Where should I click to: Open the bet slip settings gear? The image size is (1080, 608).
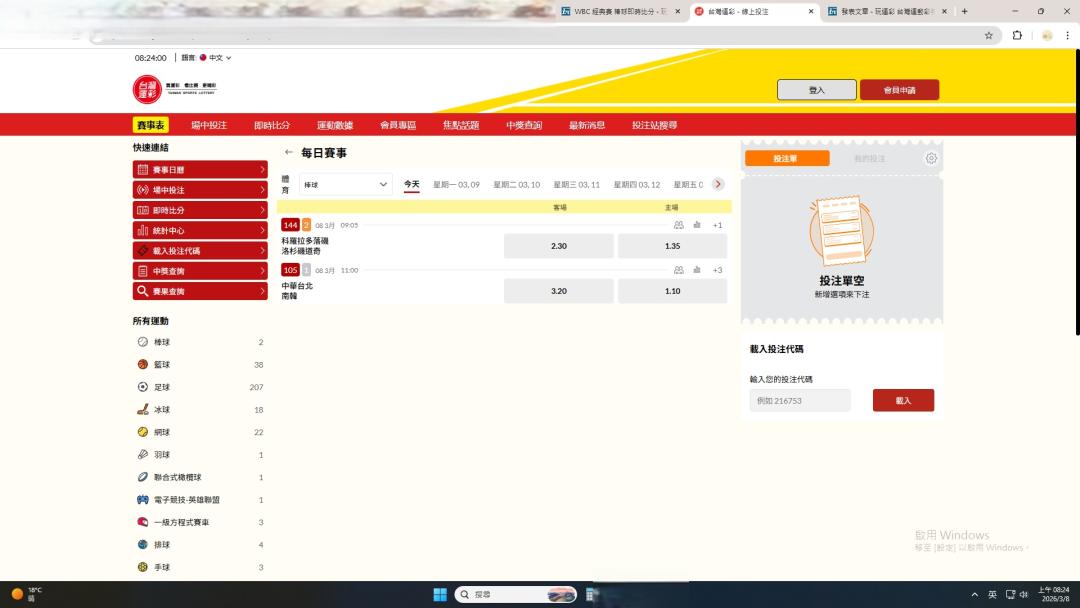(931, 159)
